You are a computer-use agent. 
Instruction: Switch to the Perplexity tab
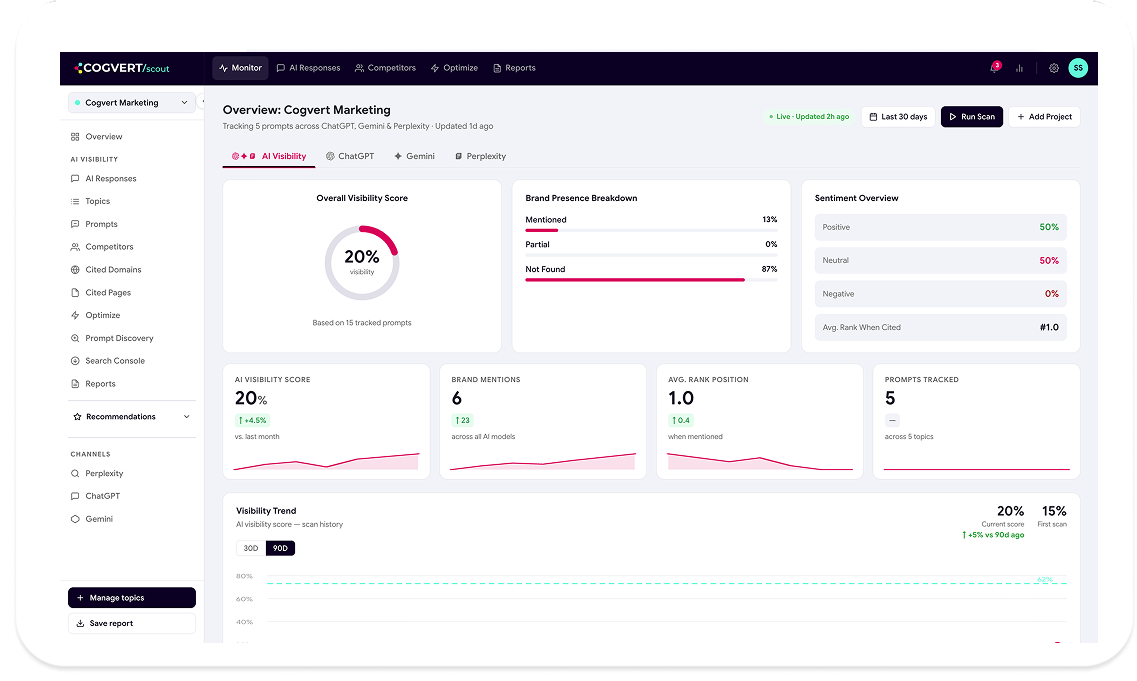480,157
